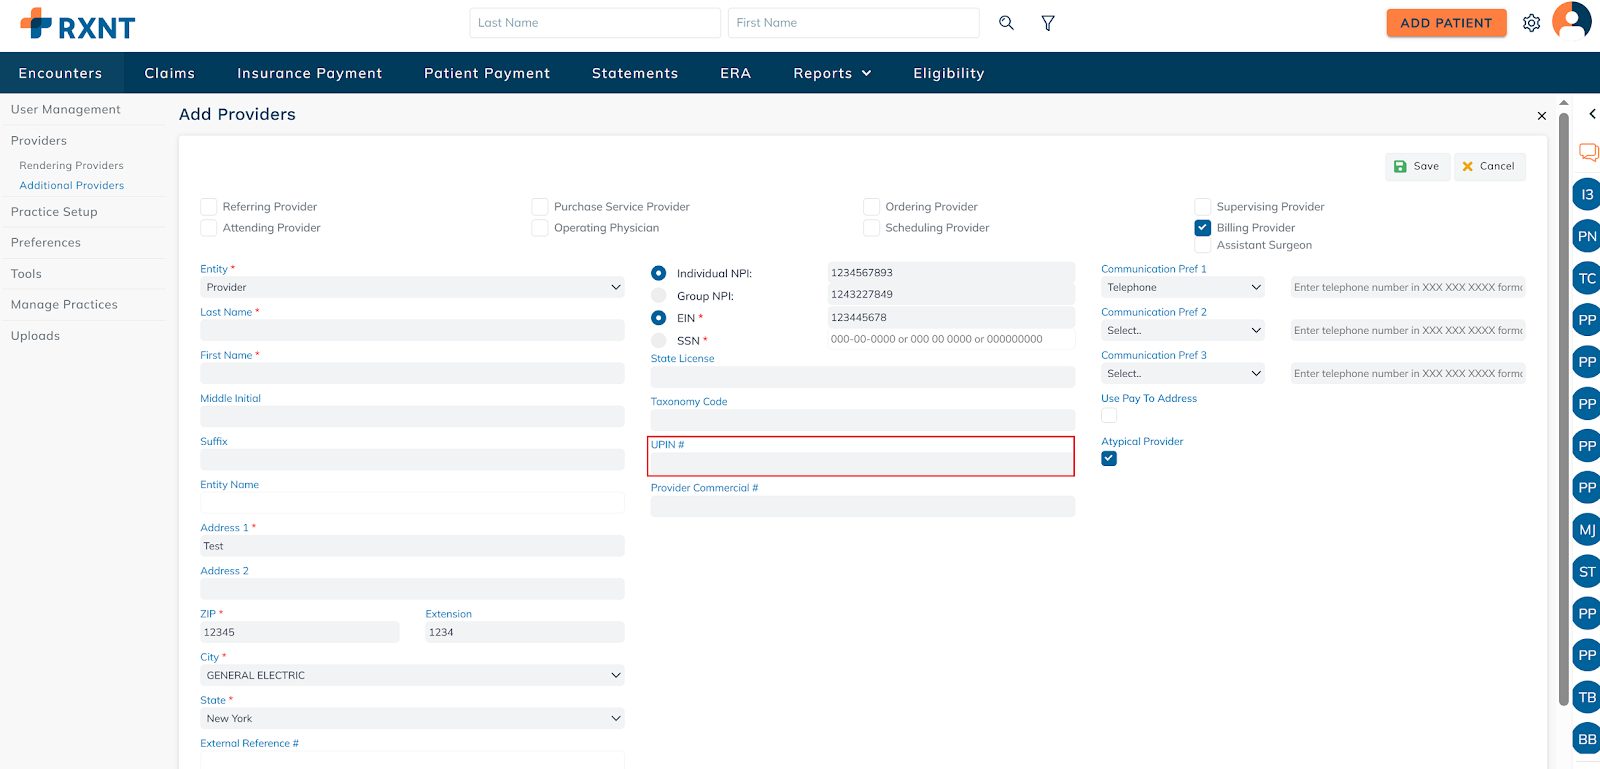Click into the UPIN # field

[x=862, y=464]
